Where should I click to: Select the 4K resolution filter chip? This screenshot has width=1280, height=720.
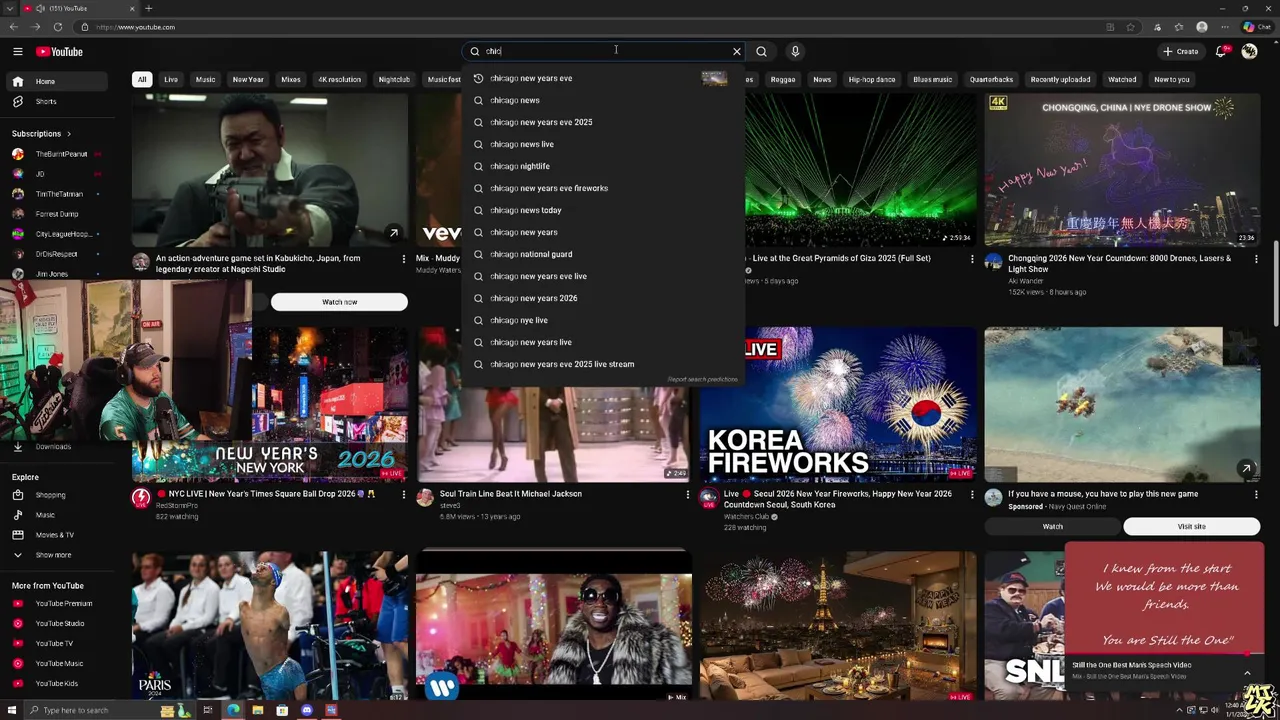339,79
